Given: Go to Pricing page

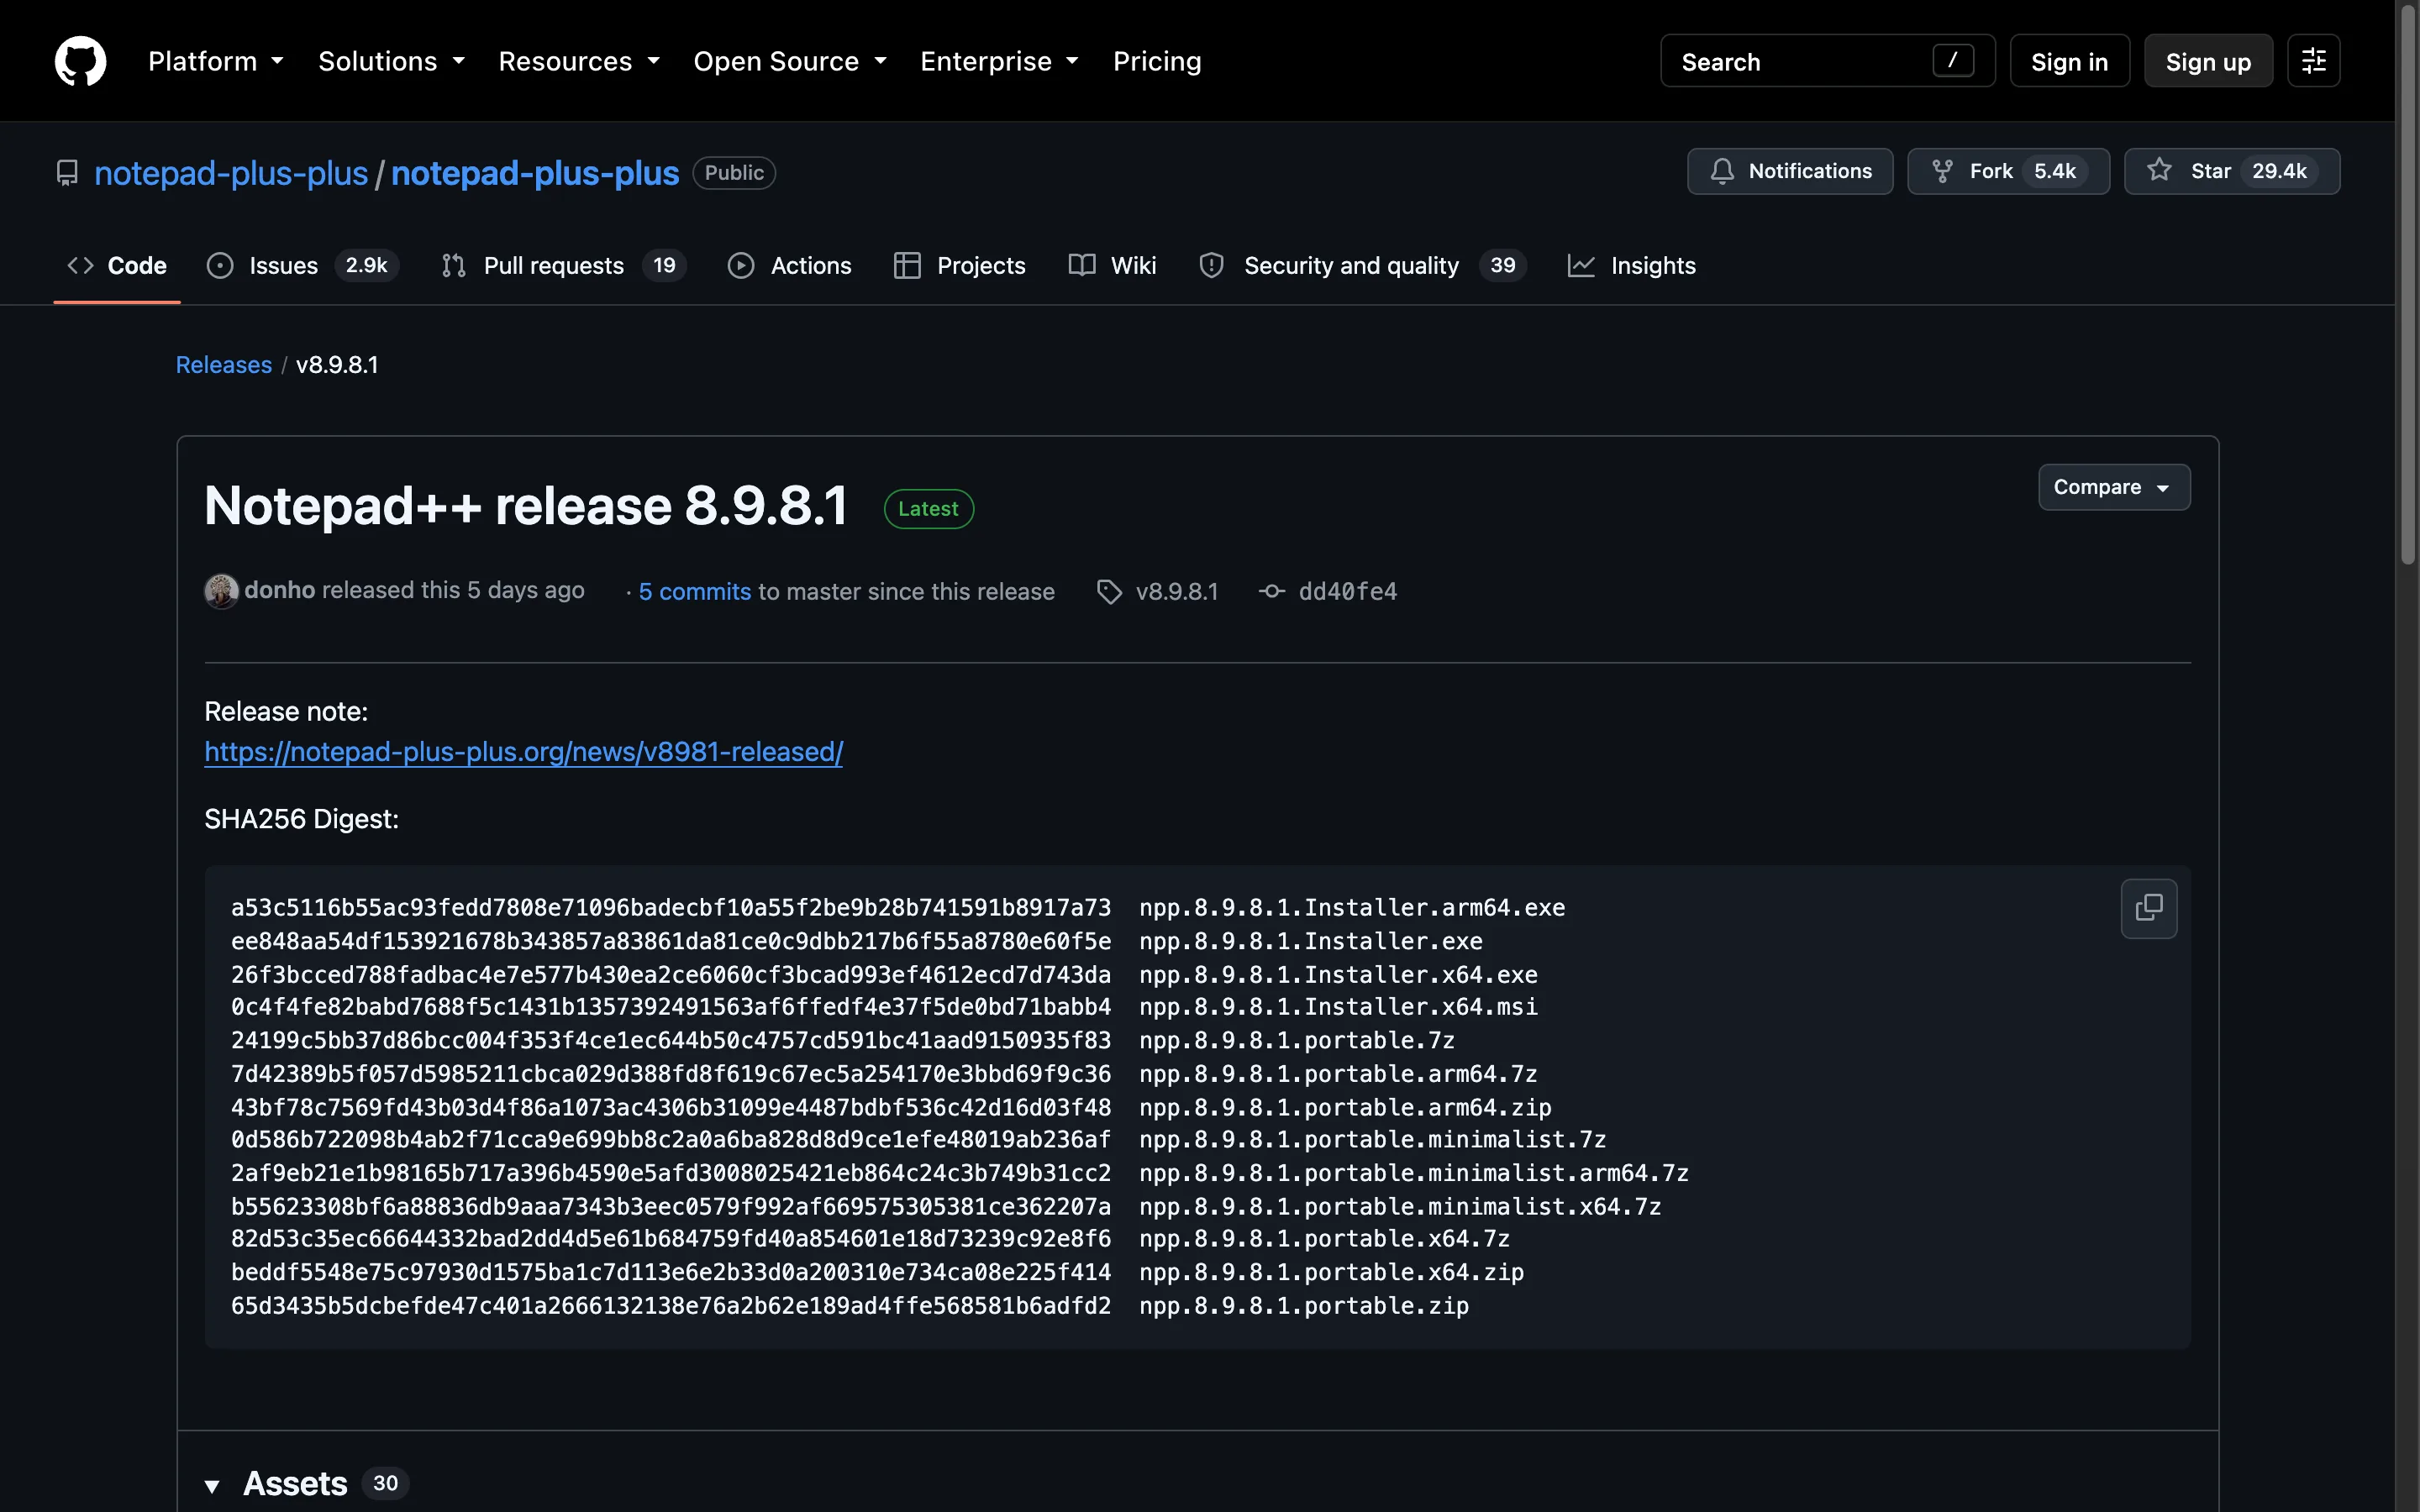Looking at the screenshot, I should pyautogui.click(x=1157, y=61).
